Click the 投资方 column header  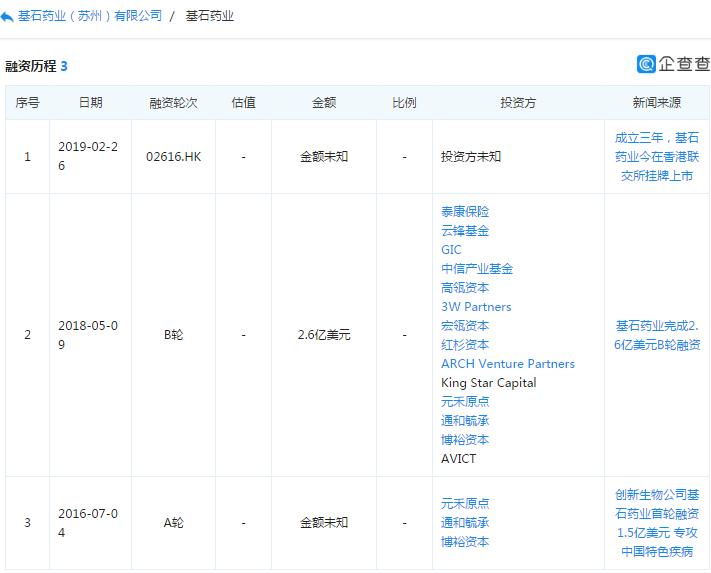click(518, 102)
